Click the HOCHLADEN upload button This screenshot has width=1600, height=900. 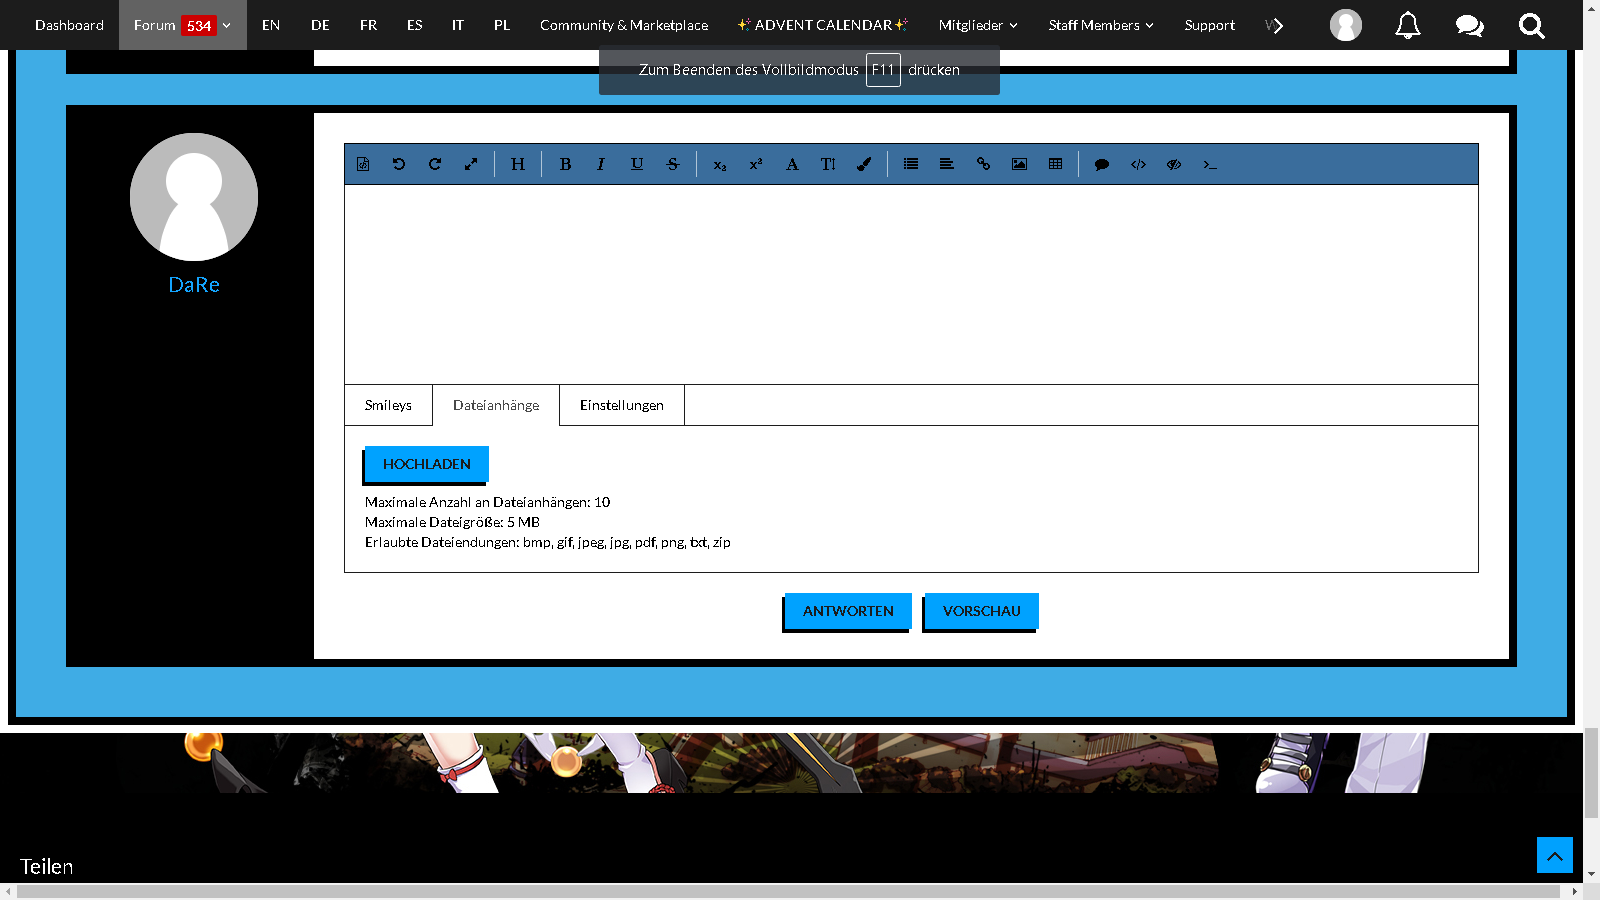tap(426, 464)
